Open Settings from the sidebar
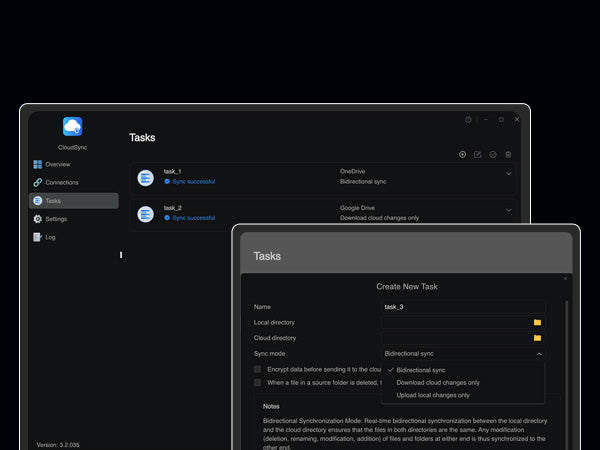600x450 pixels. 56,219
